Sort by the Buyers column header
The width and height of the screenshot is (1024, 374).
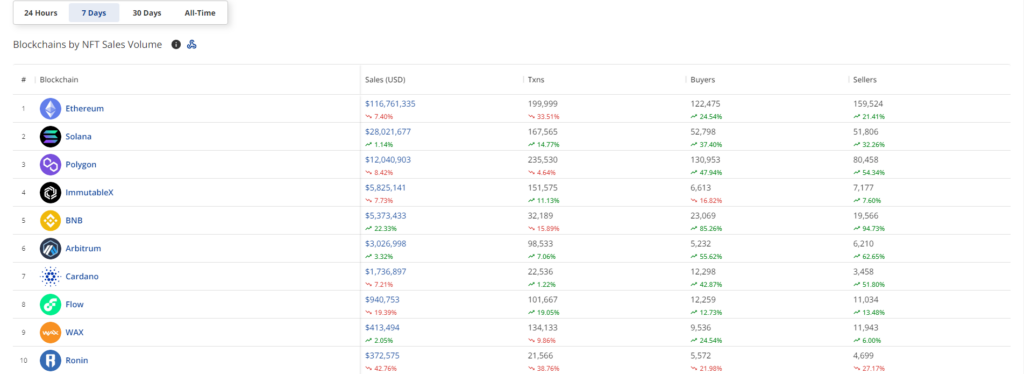coord(703,80)
